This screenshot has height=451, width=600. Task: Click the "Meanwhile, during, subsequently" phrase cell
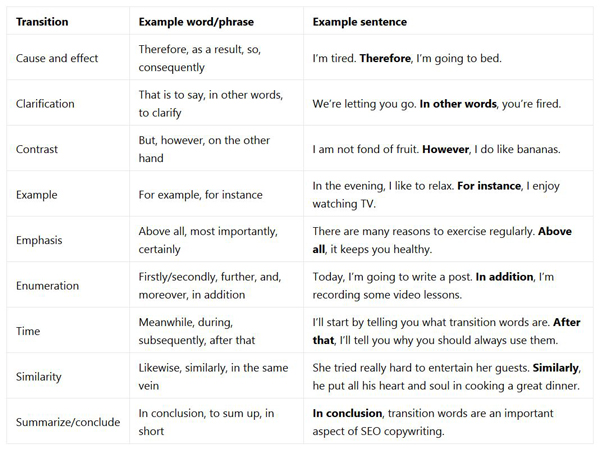coord(195,331)
